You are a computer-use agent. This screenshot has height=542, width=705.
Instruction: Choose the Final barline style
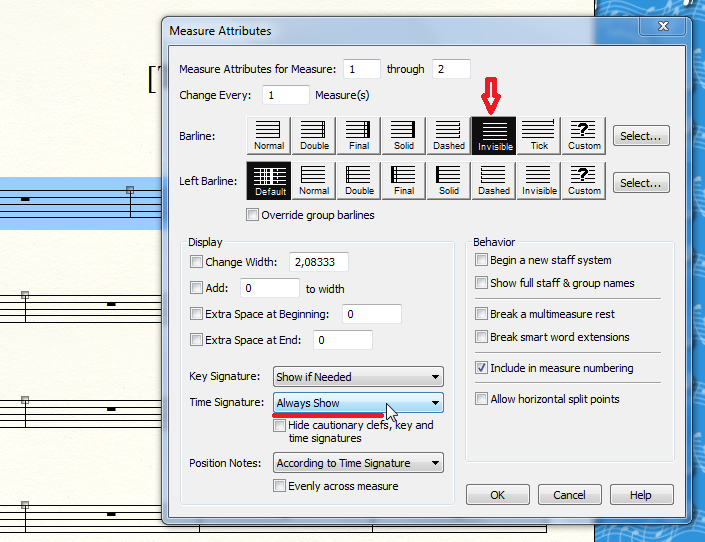pyautogui.click(x=359, y=135)
